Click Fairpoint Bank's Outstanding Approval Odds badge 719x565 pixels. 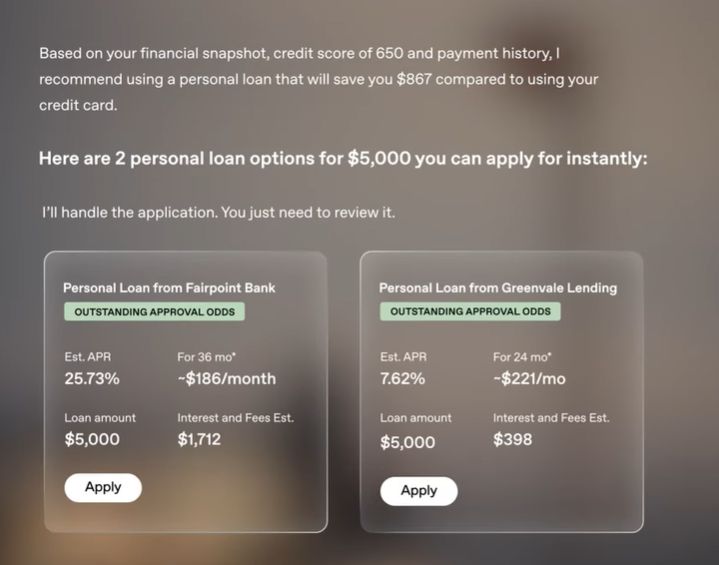tap(154, 312)
